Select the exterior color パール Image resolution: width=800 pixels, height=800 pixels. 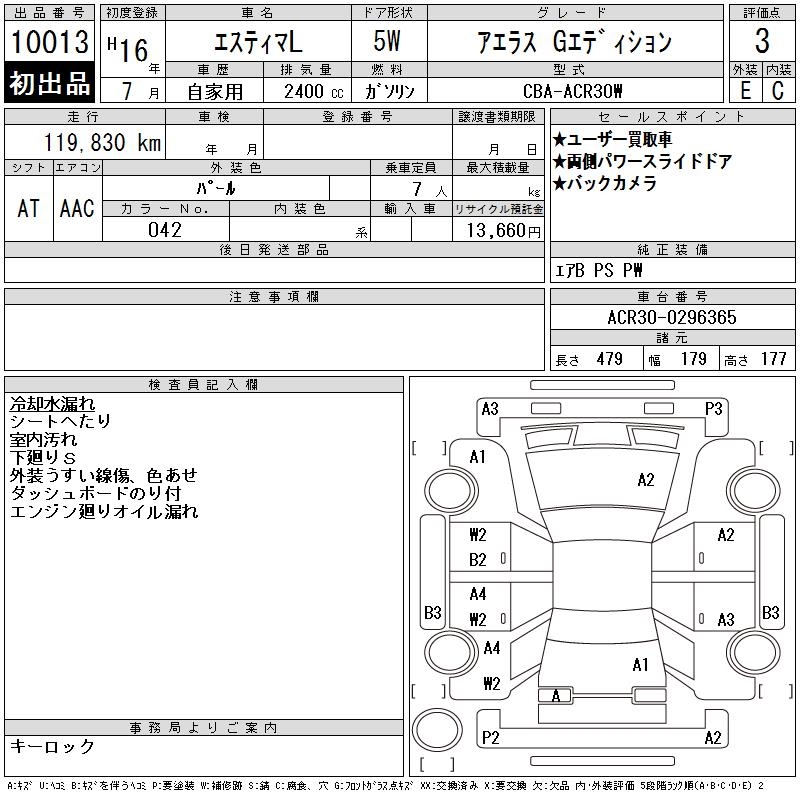point(216,189)
